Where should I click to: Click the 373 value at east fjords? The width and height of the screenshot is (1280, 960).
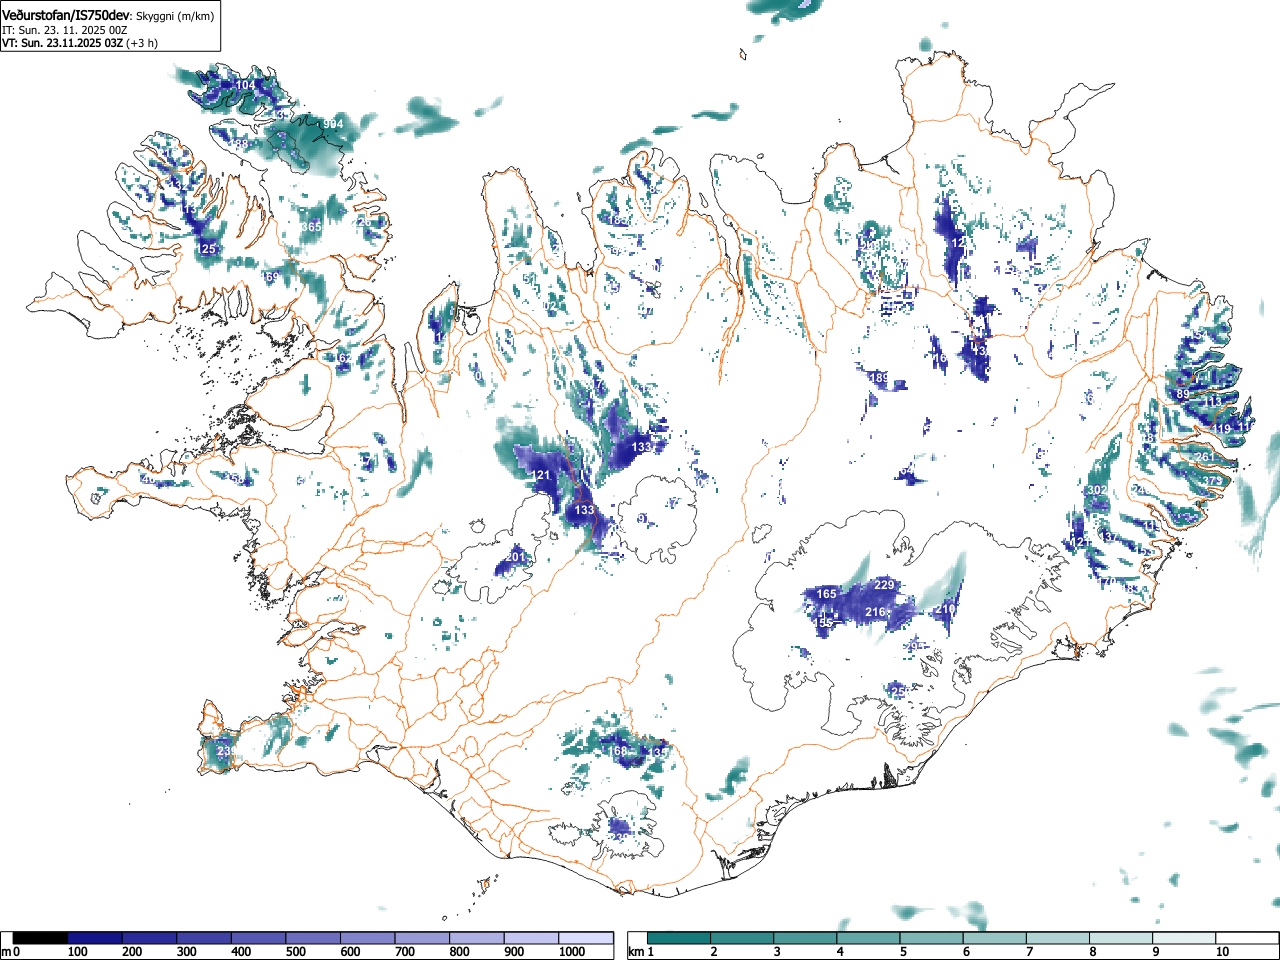coord(1212,481)
